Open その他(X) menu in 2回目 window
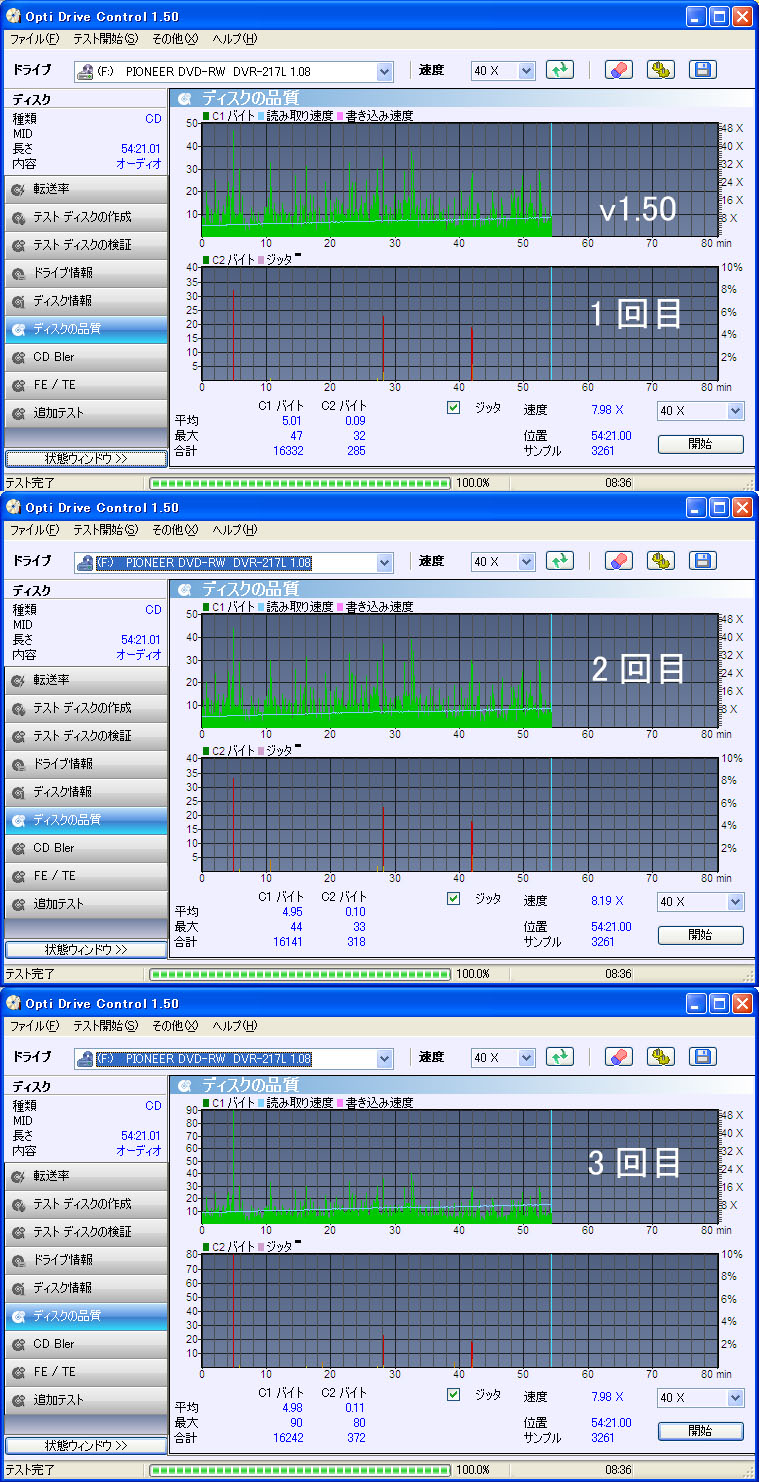Screen dimensions: 759x1482 coord(175,530)
